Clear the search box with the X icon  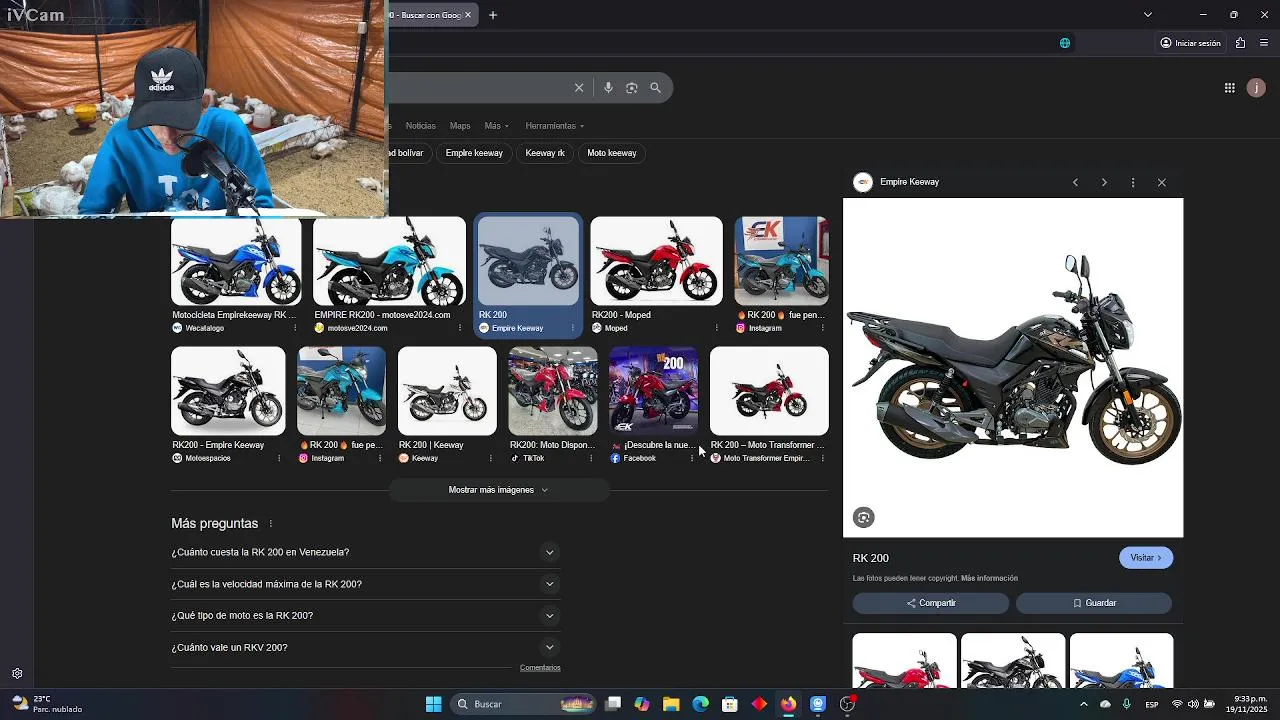point(579,88)
